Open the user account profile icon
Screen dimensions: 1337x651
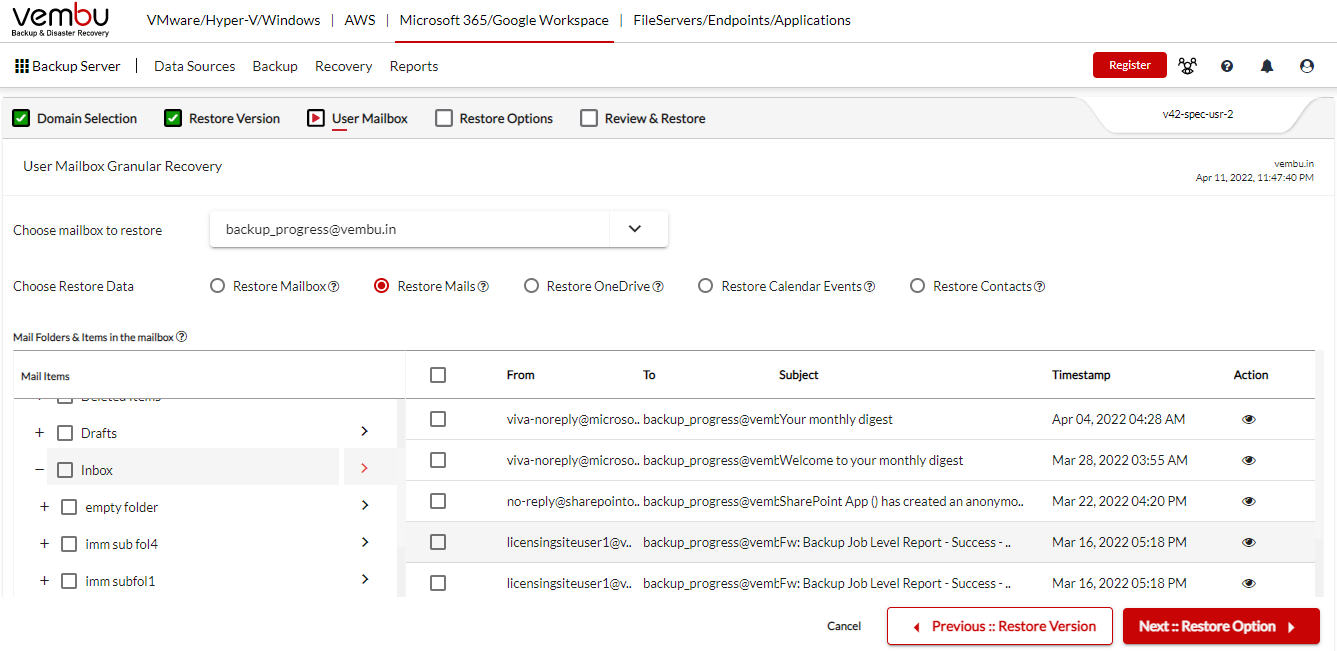tap(1307, 66)
